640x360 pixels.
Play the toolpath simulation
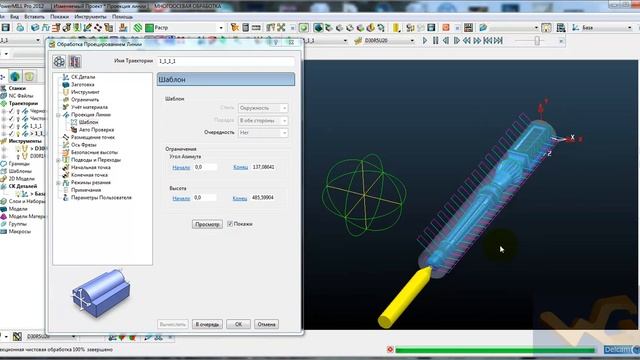(425, 40)
